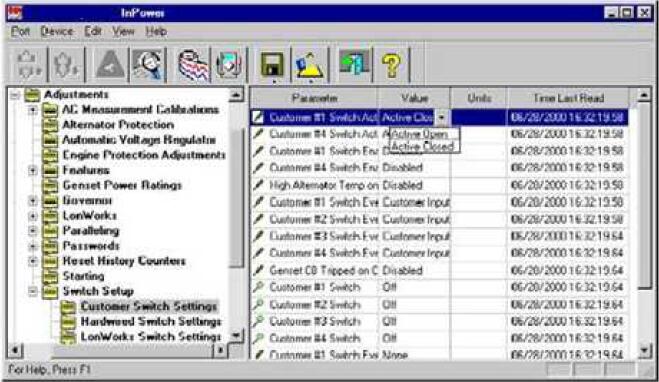Click the Parameter column header
Image resolution: width=659 pixels, height=382 pixels.
pos(314,98)
